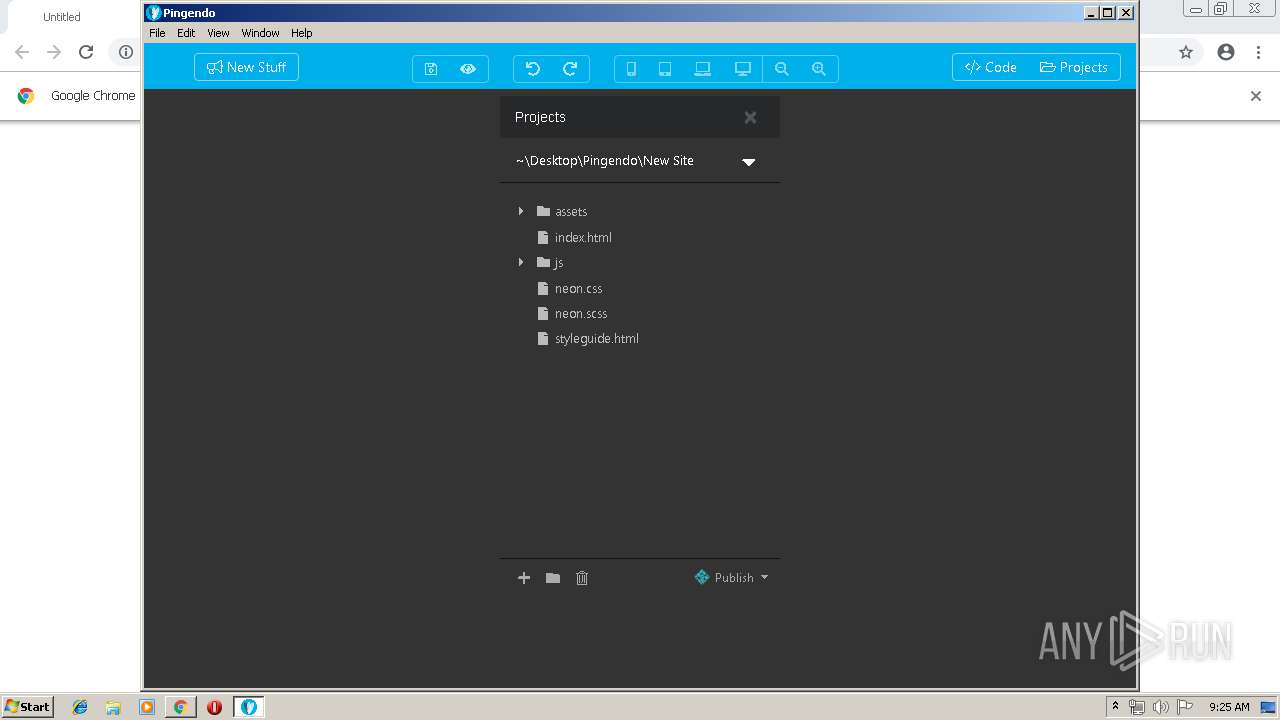Open the action center flag icon
Image resolution: width=1280 pixels, height=720 pixels.
(1184, 707)
